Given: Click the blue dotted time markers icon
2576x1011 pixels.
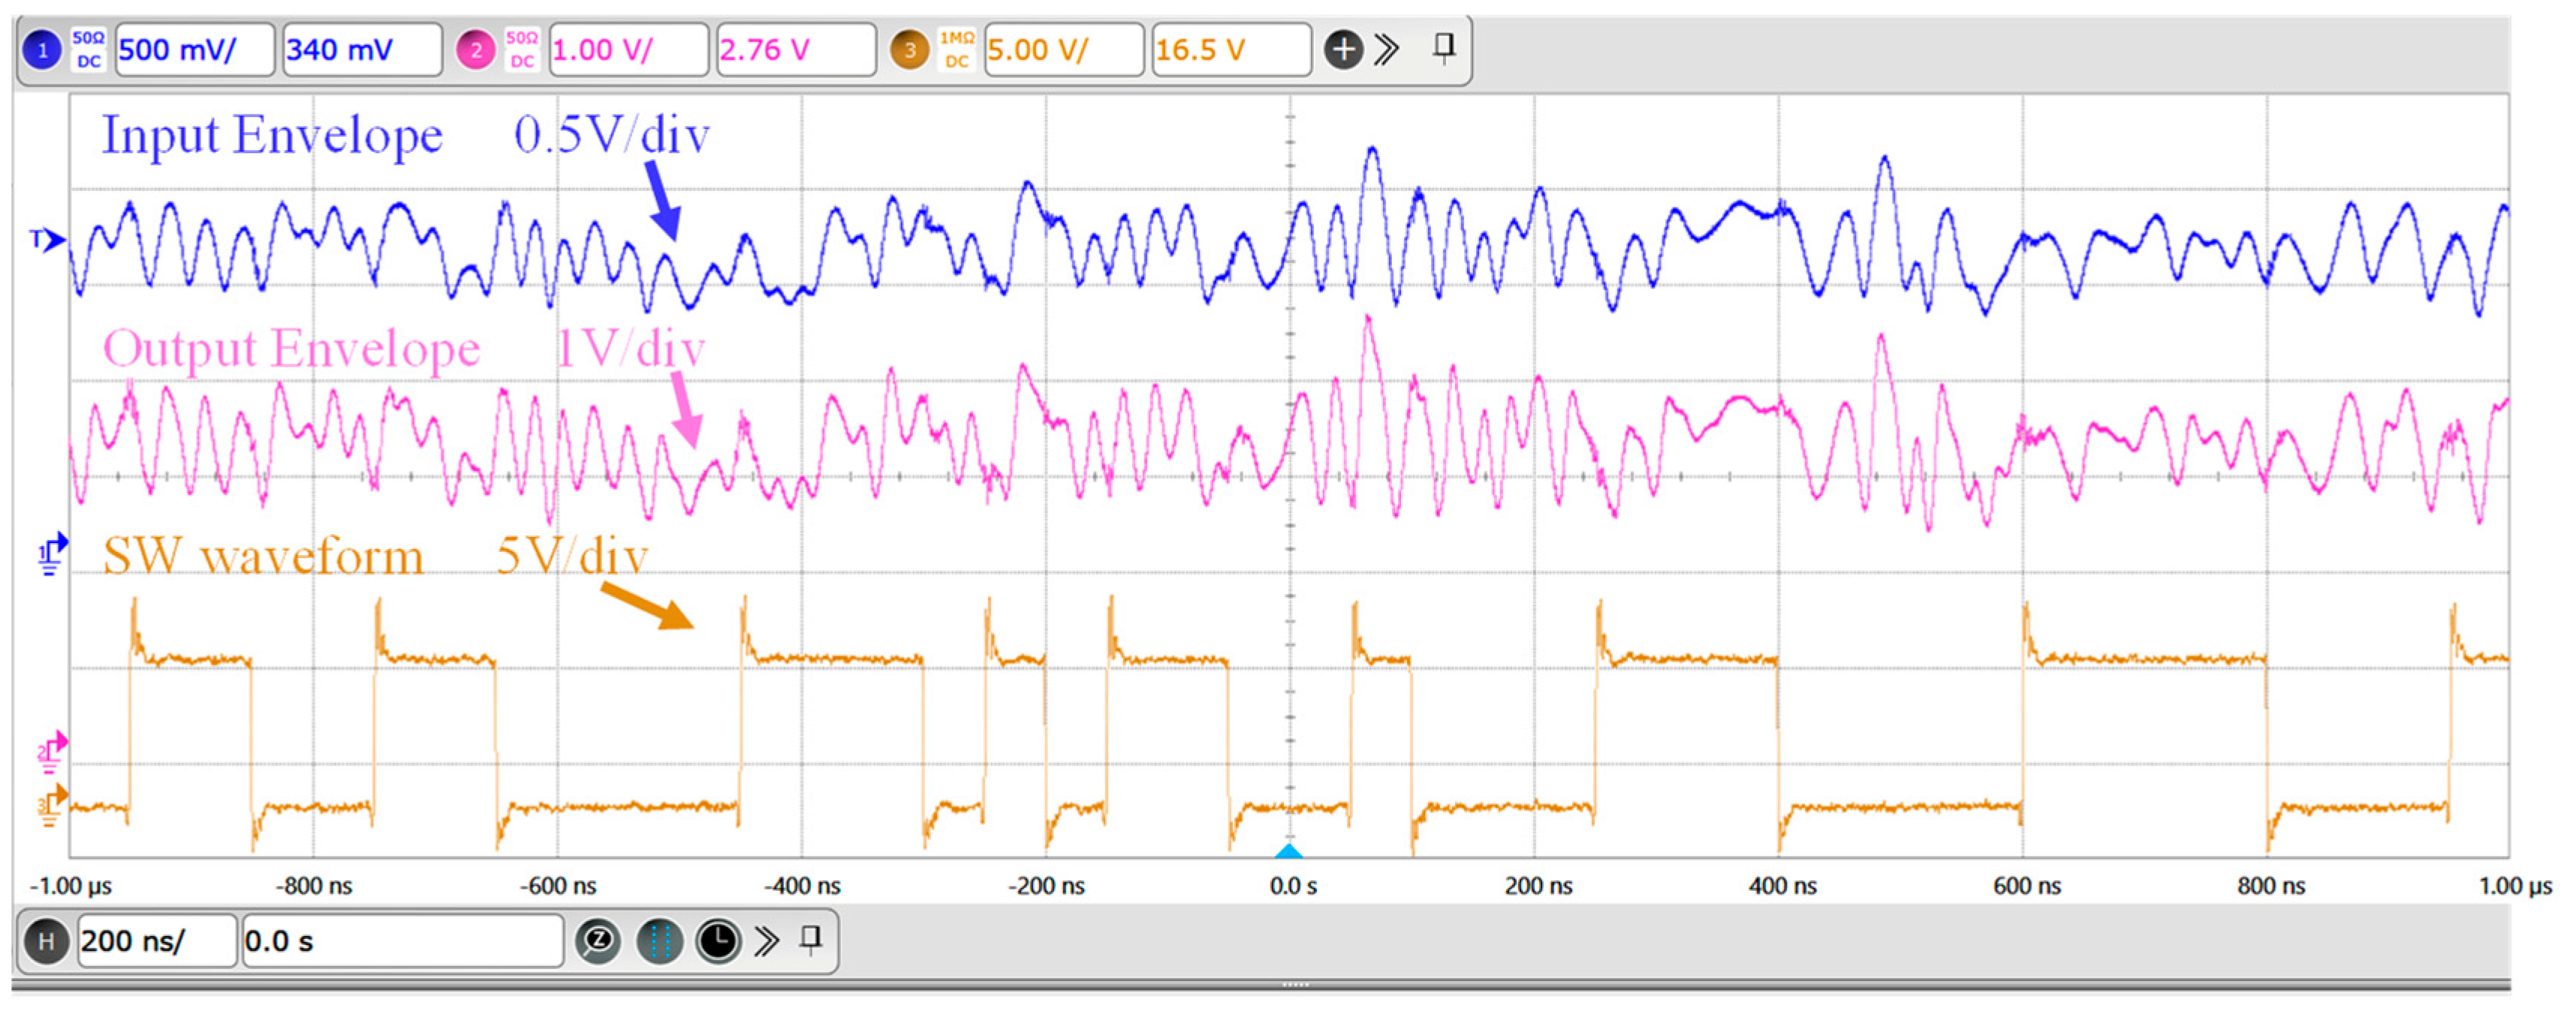Looking at the screenshot, I should pyautogui.click(x=659, y=940).
